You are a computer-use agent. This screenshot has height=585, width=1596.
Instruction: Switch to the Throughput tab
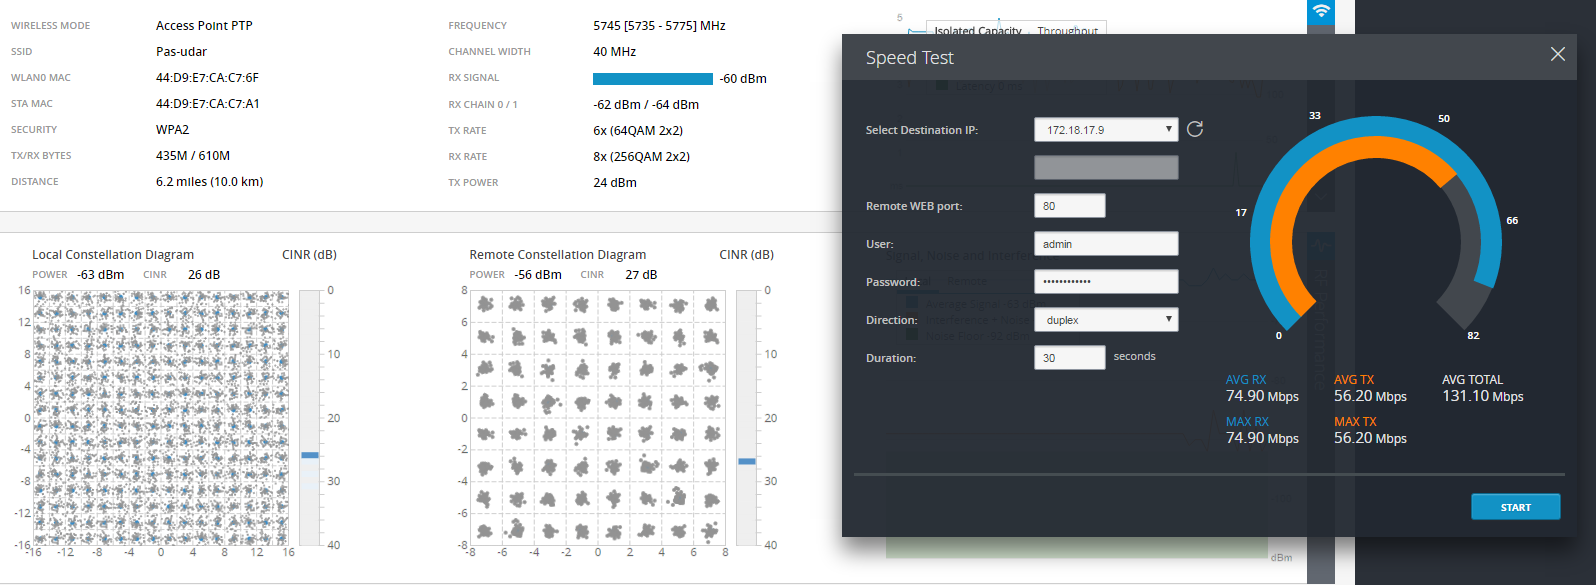tap(1067, 31)
